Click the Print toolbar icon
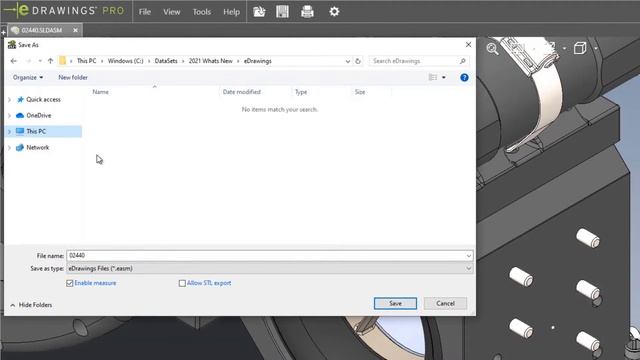 (x=307, y=12)
